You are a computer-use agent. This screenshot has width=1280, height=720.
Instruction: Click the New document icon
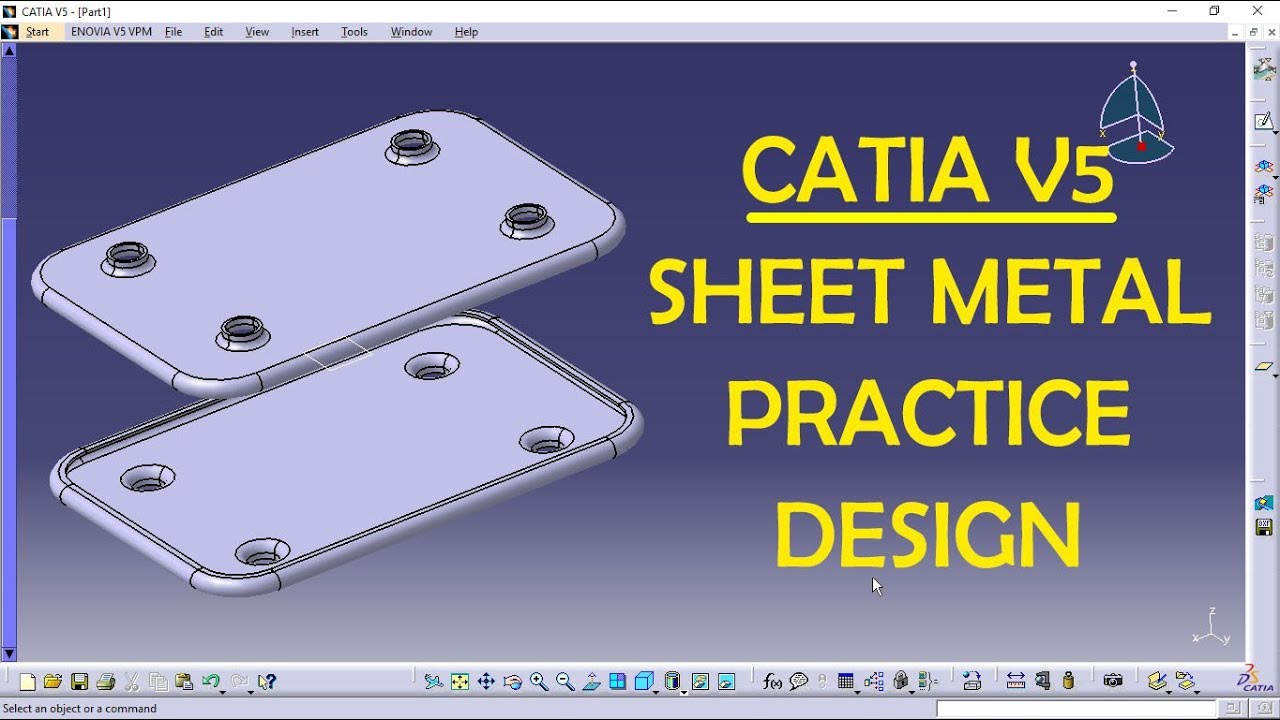[x=28, y=682]
